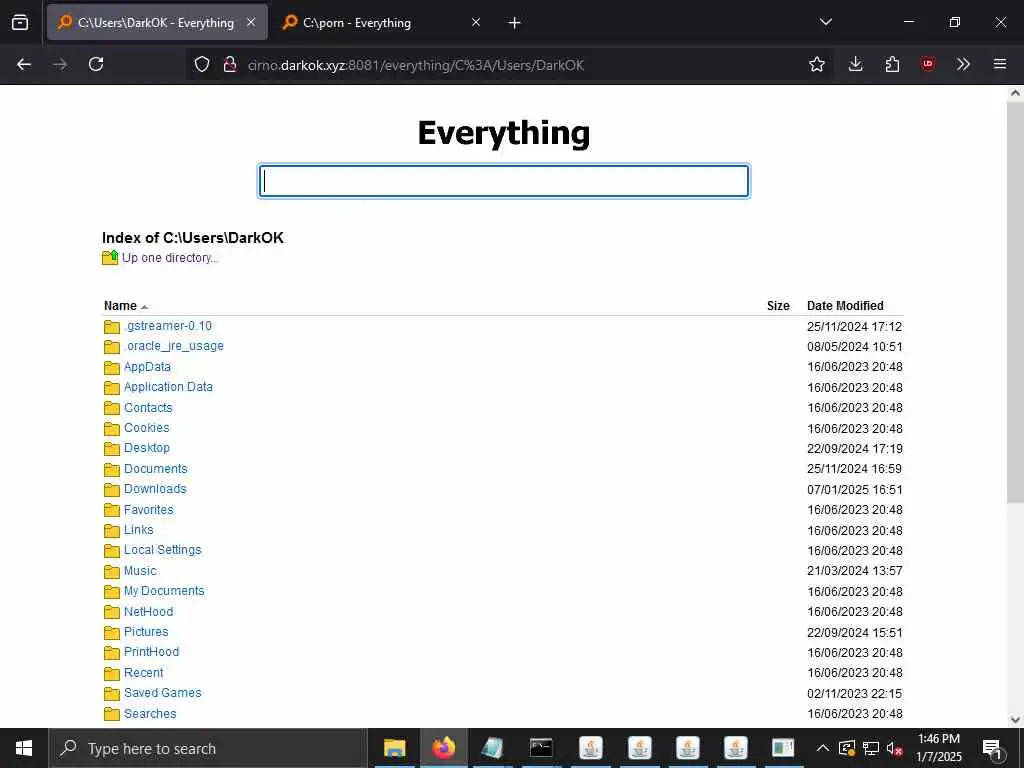Viewport: 1024px width, 768px height.
Task: Open the Firefox View icon
Action: pos(20,23)
